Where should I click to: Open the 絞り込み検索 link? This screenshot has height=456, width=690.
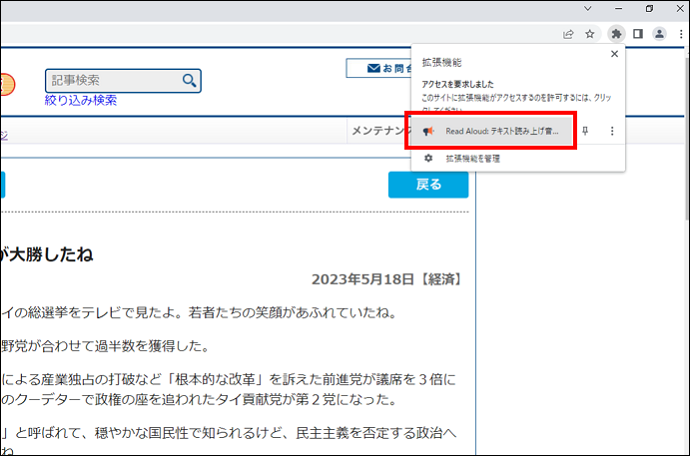(x=81, y=100)
